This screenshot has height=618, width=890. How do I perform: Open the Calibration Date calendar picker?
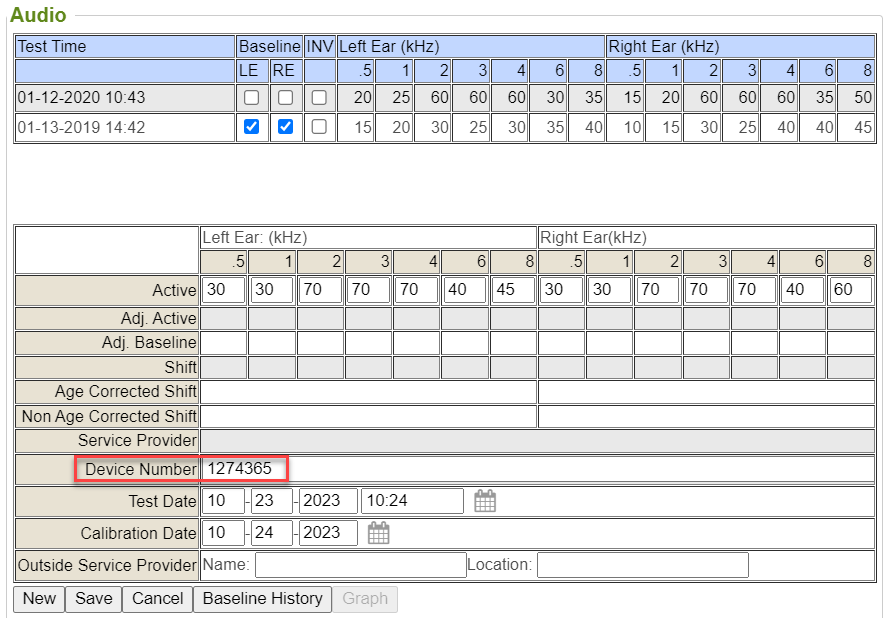click(378, 533)
